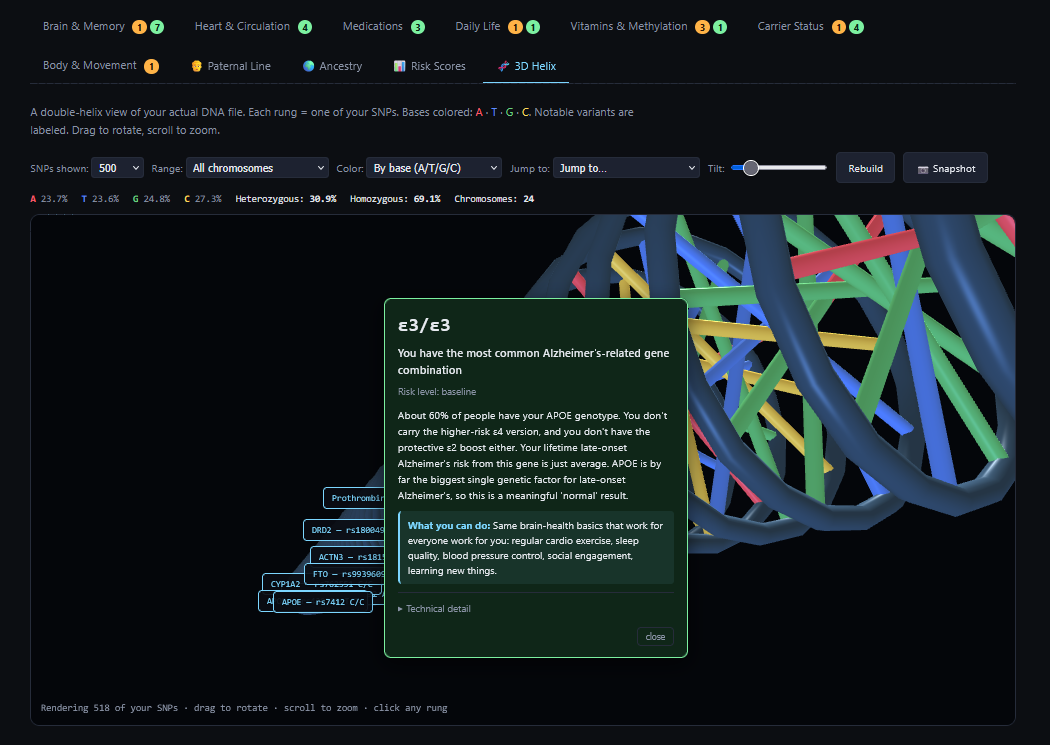Click the Homozygous 69.1% stat
Image resolution: width=1050 pixels, height=745 pixels.
395,199
